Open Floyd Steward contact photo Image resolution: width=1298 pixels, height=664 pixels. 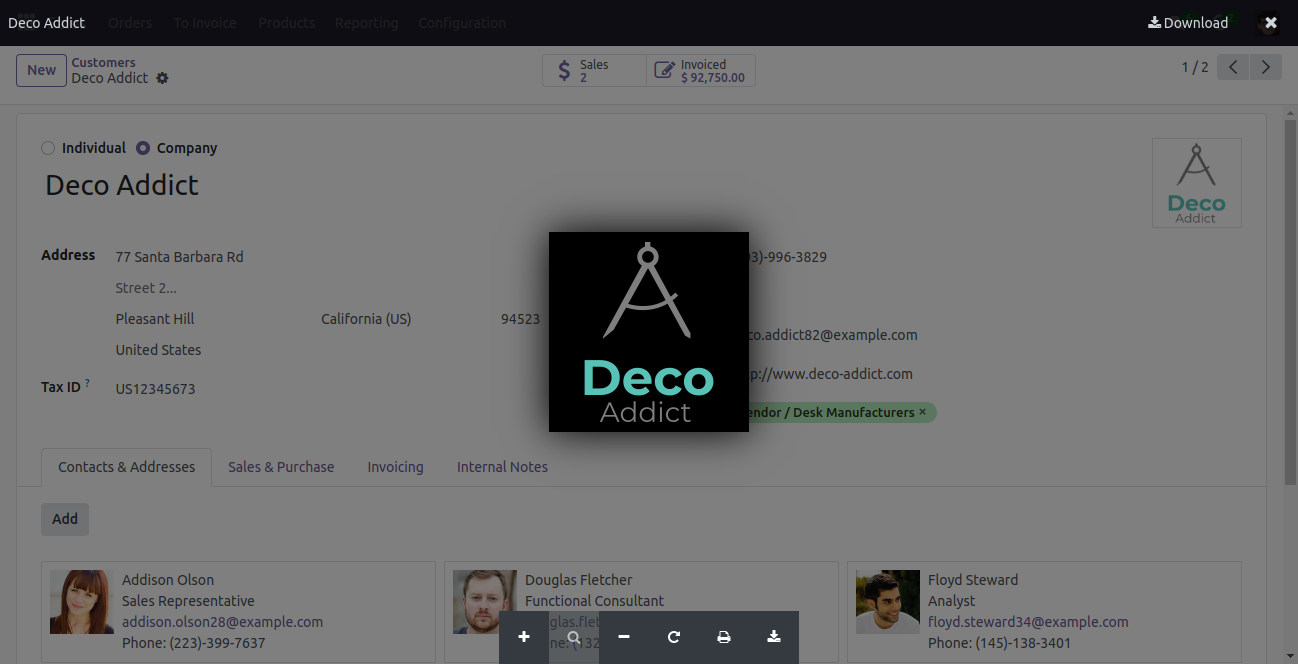click(888, 602)
